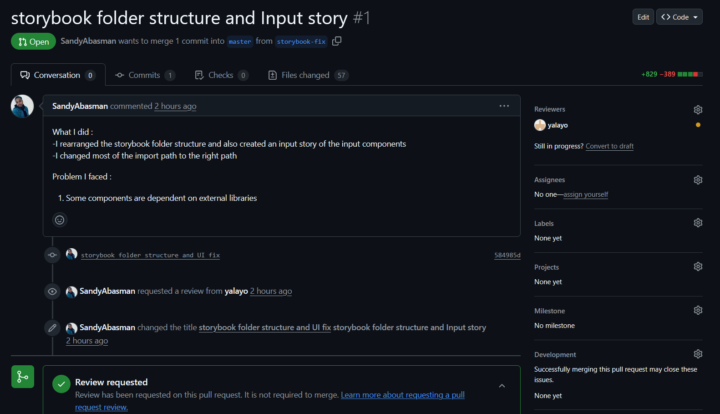Screen dimensions: 720x414
Task: Open the Assignees gear settings
Action: 698,180
